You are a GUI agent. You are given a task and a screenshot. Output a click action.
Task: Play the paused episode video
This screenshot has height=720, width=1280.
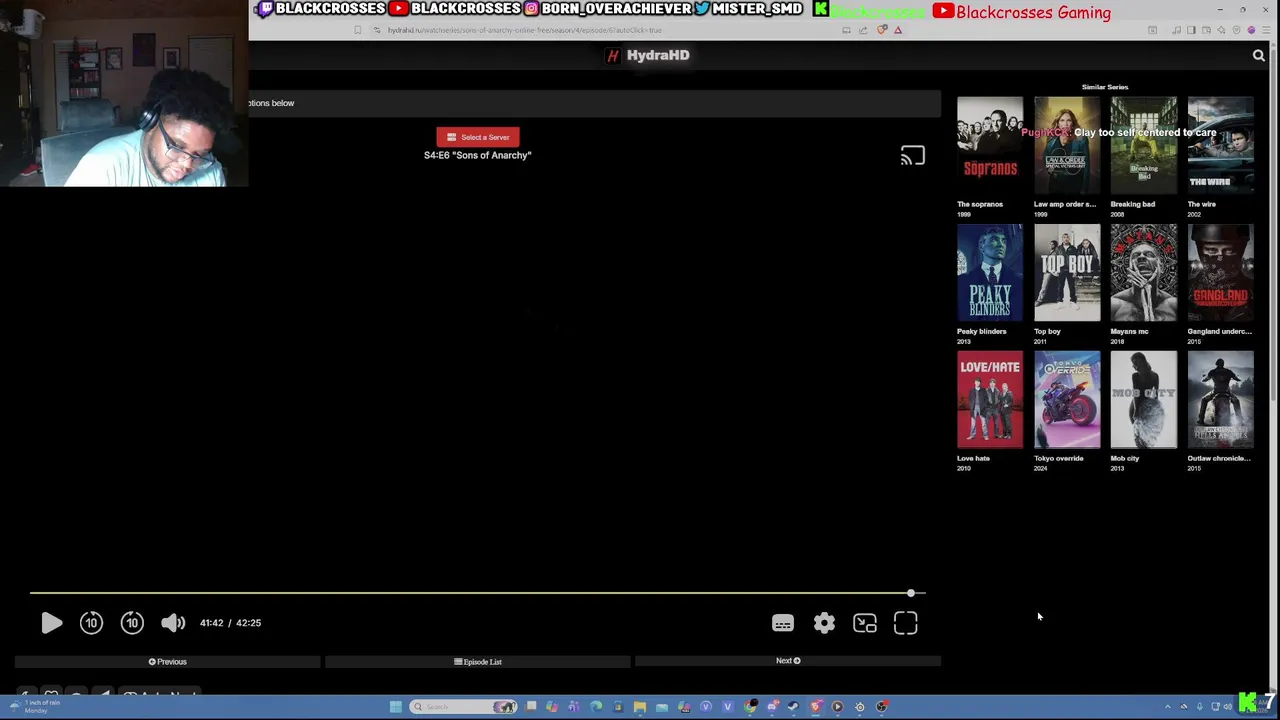pyautogui.click(x=51, y=623)
